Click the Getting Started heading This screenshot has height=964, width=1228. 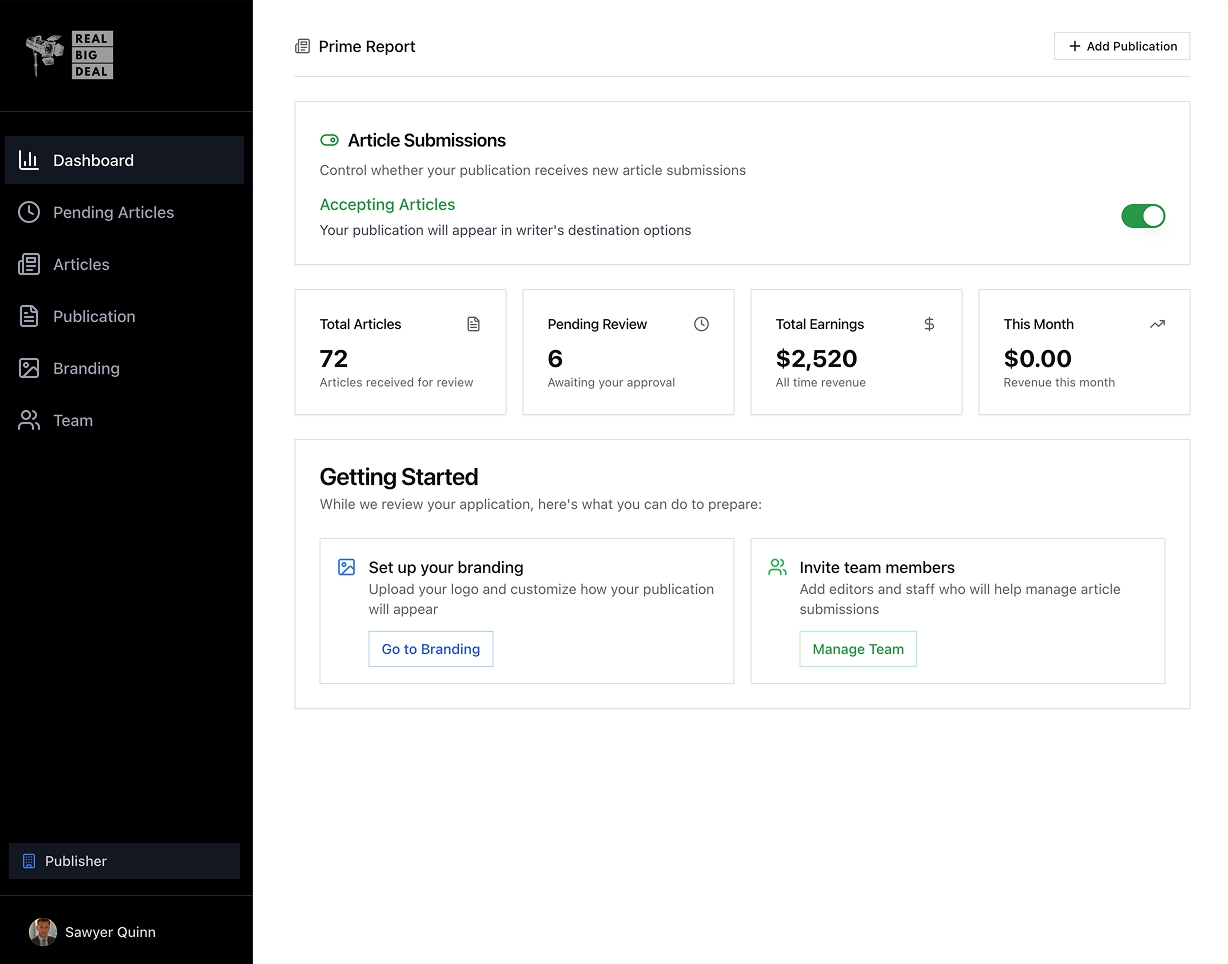(x=399, y=477)
